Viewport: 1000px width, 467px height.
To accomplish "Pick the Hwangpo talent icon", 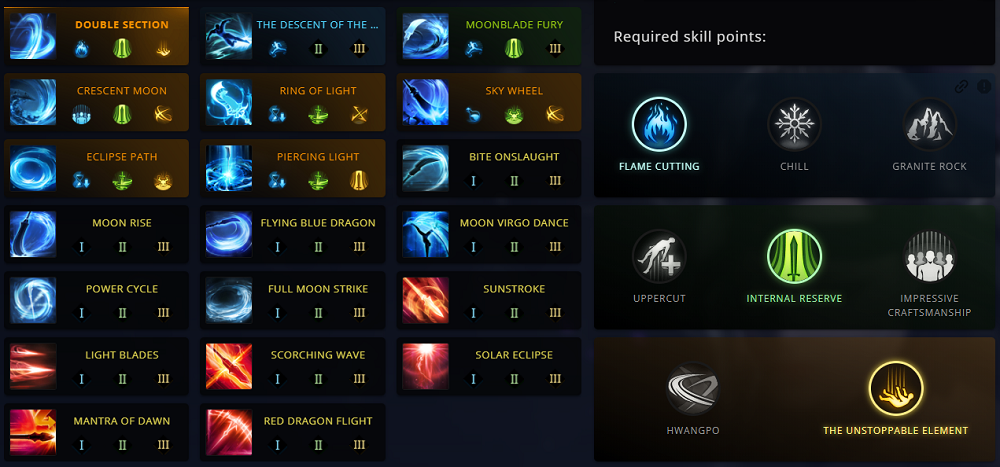I will pyautogui.click(x=693, y=388).
